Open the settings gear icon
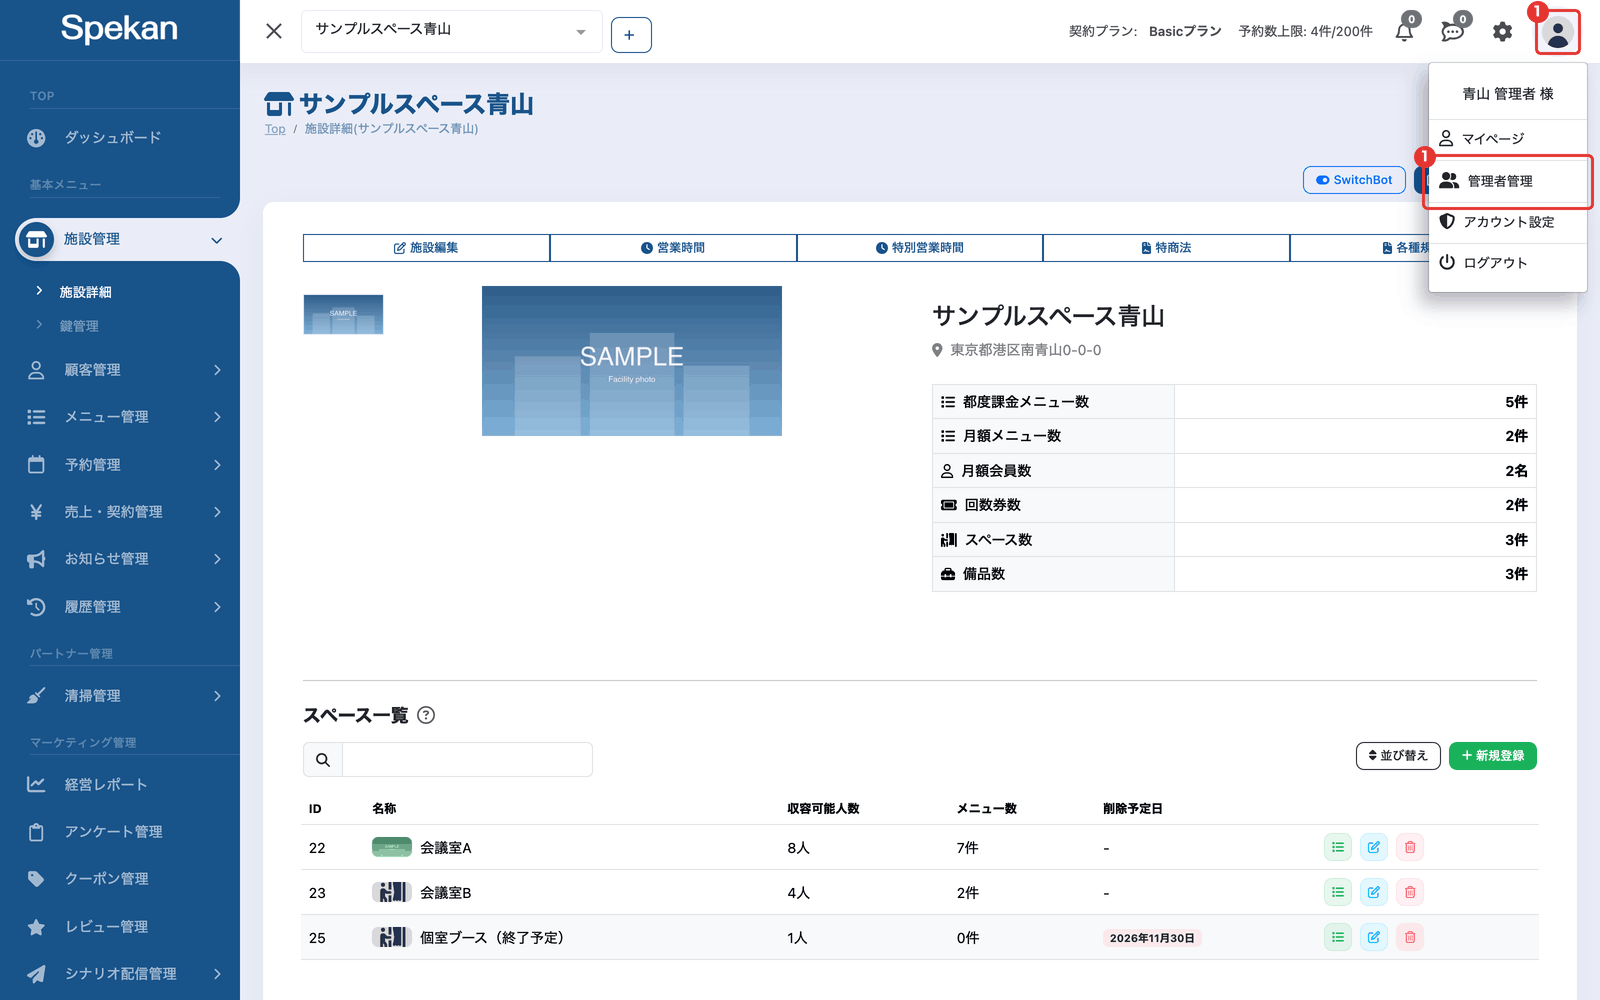 [x=1502, y=32]
